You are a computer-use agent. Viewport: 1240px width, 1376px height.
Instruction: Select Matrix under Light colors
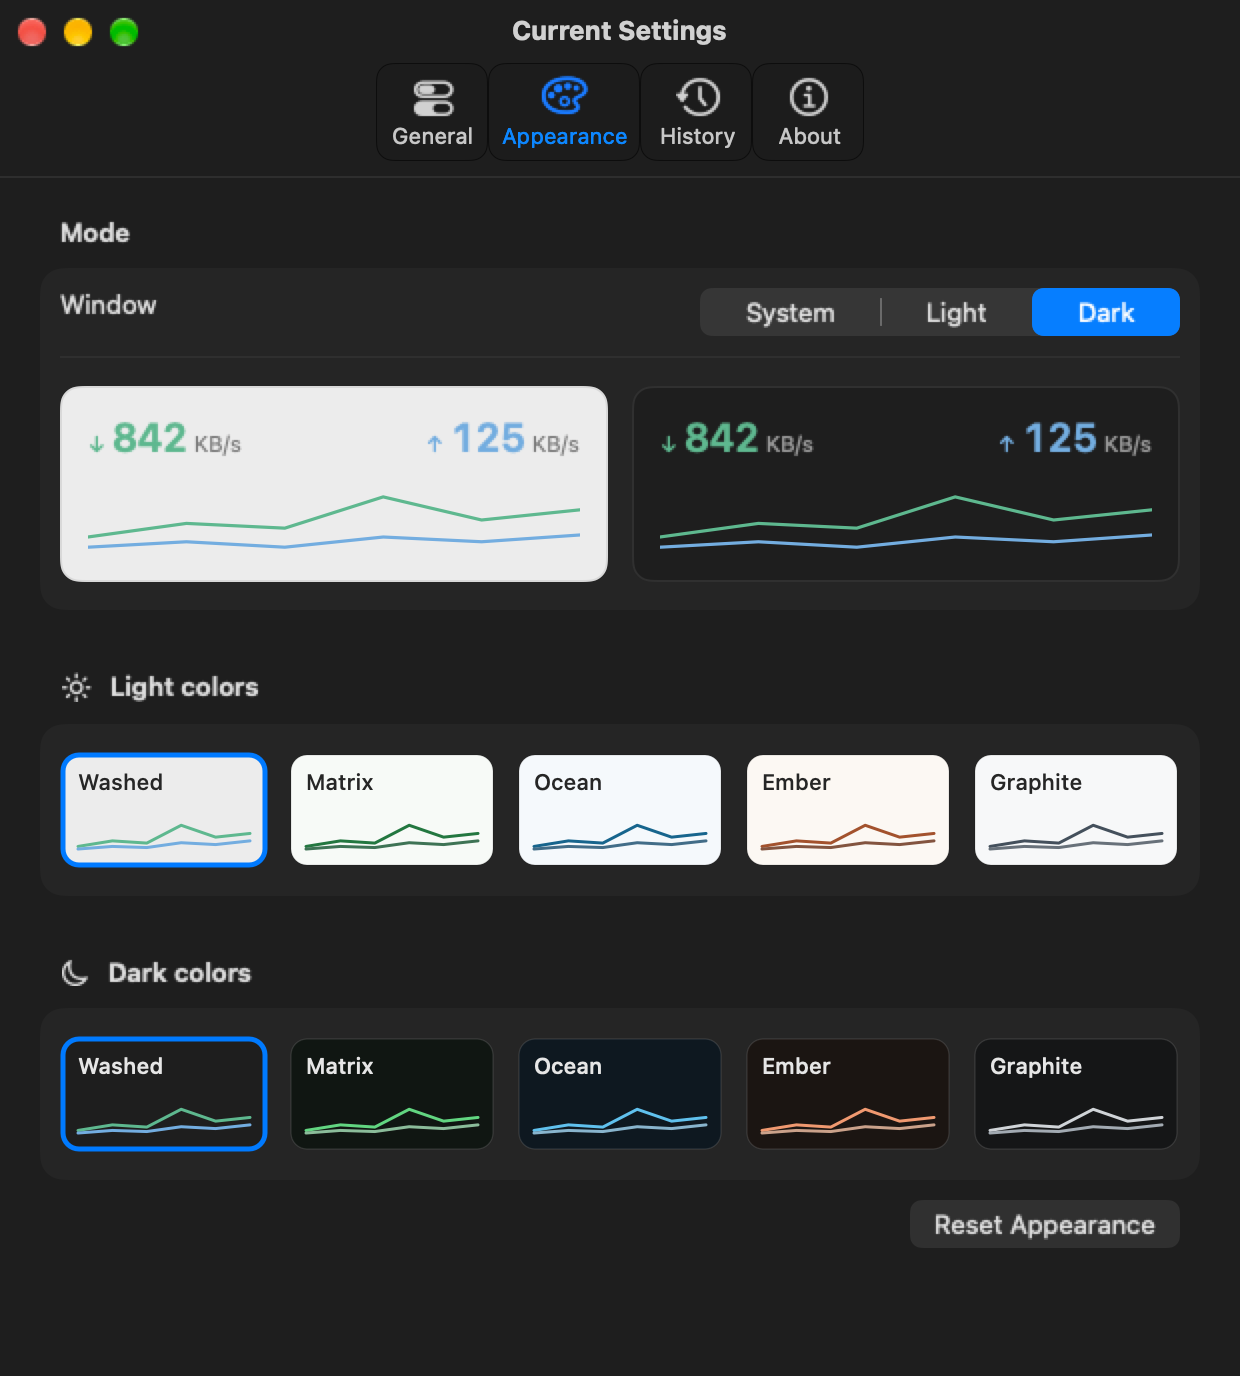[x=392, y=810]
